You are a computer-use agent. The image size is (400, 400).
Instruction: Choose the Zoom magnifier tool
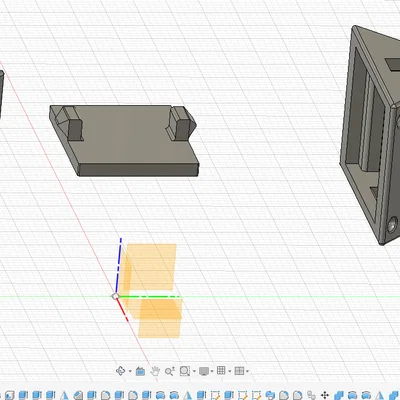pyautogui.click(x=170, y=371)
